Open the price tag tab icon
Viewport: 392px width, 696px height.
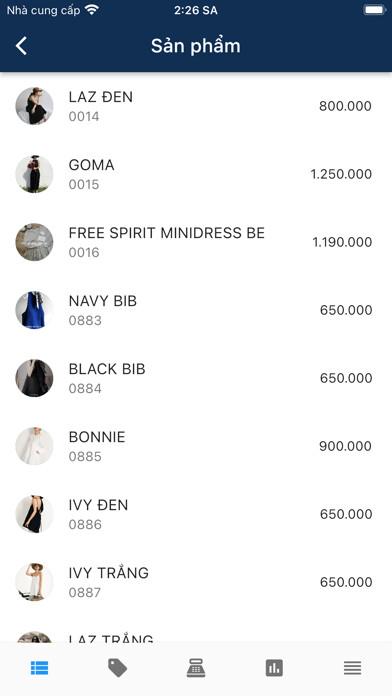point(118,668)
